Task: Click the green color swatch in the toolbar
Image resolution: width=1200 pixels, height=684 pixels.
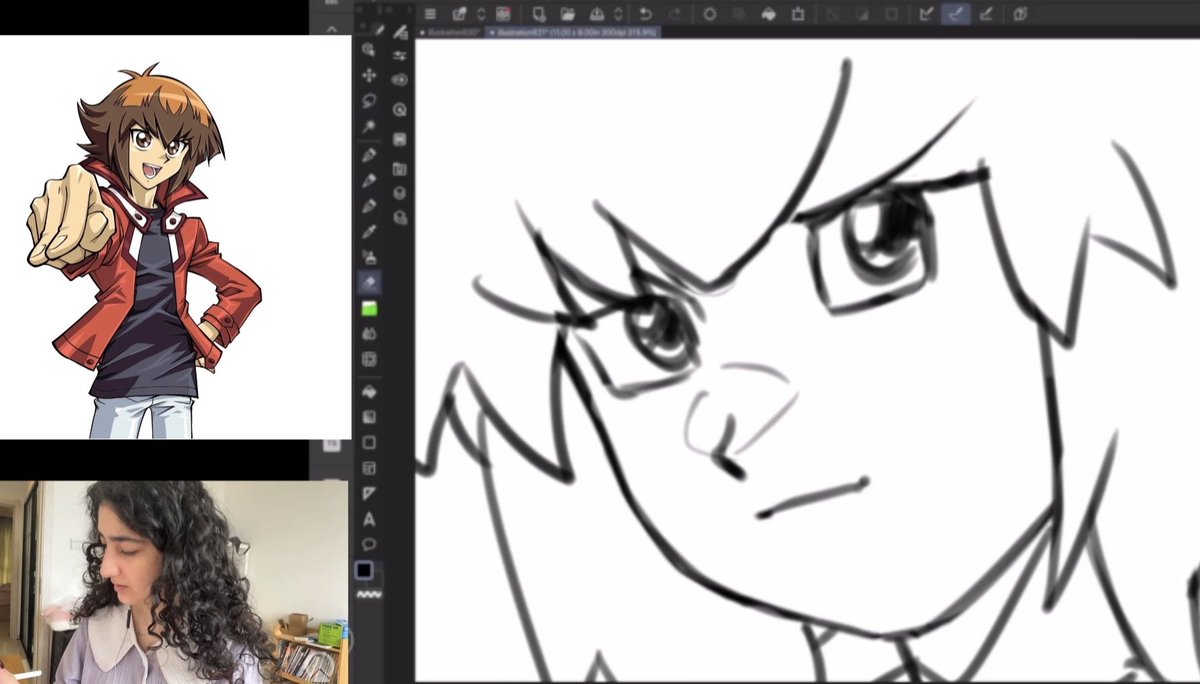Action: click(369, 309)
